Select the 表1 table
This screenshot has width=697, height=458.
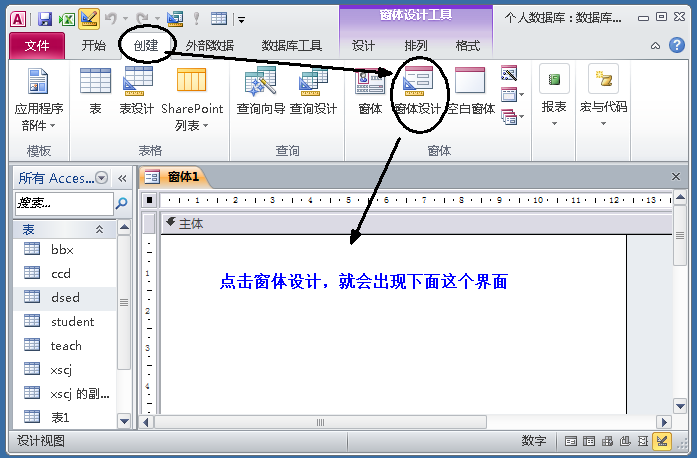pyautogui.click(x=65, y=417)
